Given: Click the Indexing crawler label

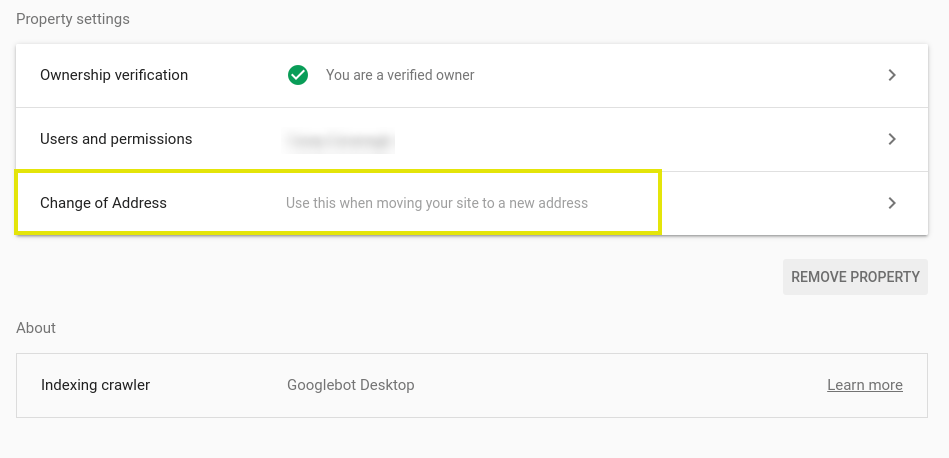Looking at the screenshot, I should click(95, 385).
